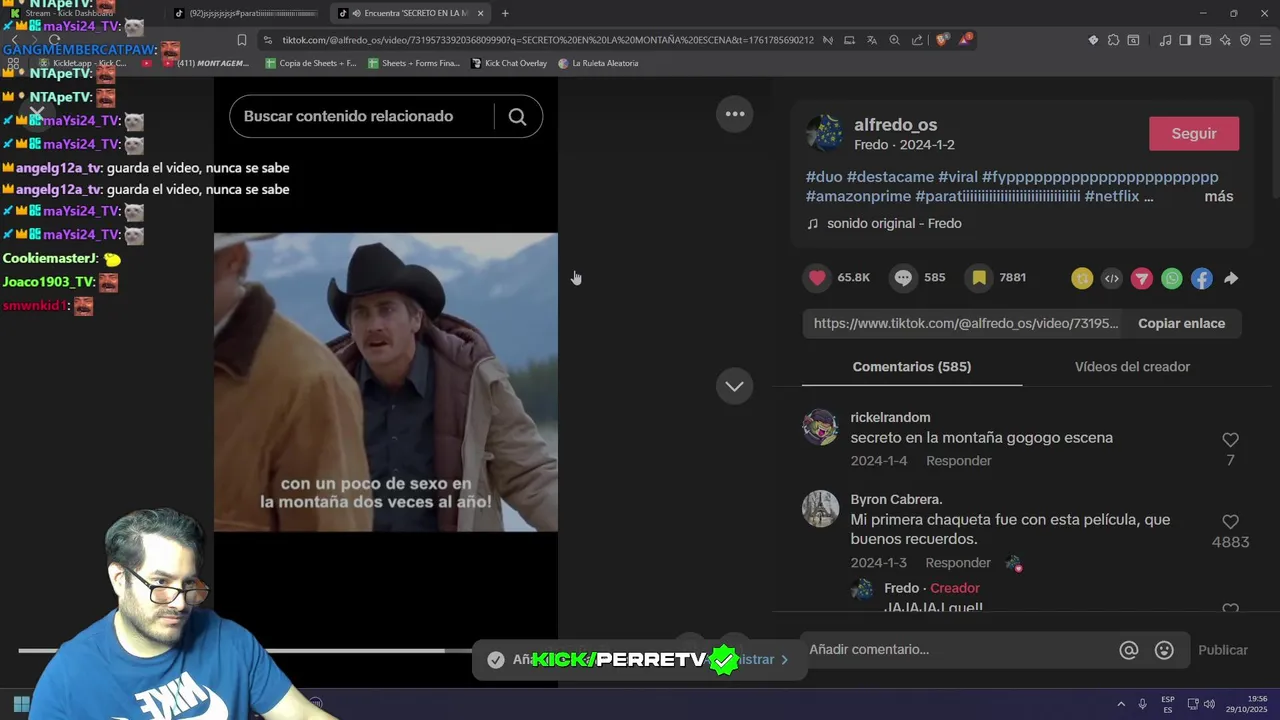Switch to Vídeos del creador tab
This screenshot has height=720, width=1280.
(x=1132, y=367)
